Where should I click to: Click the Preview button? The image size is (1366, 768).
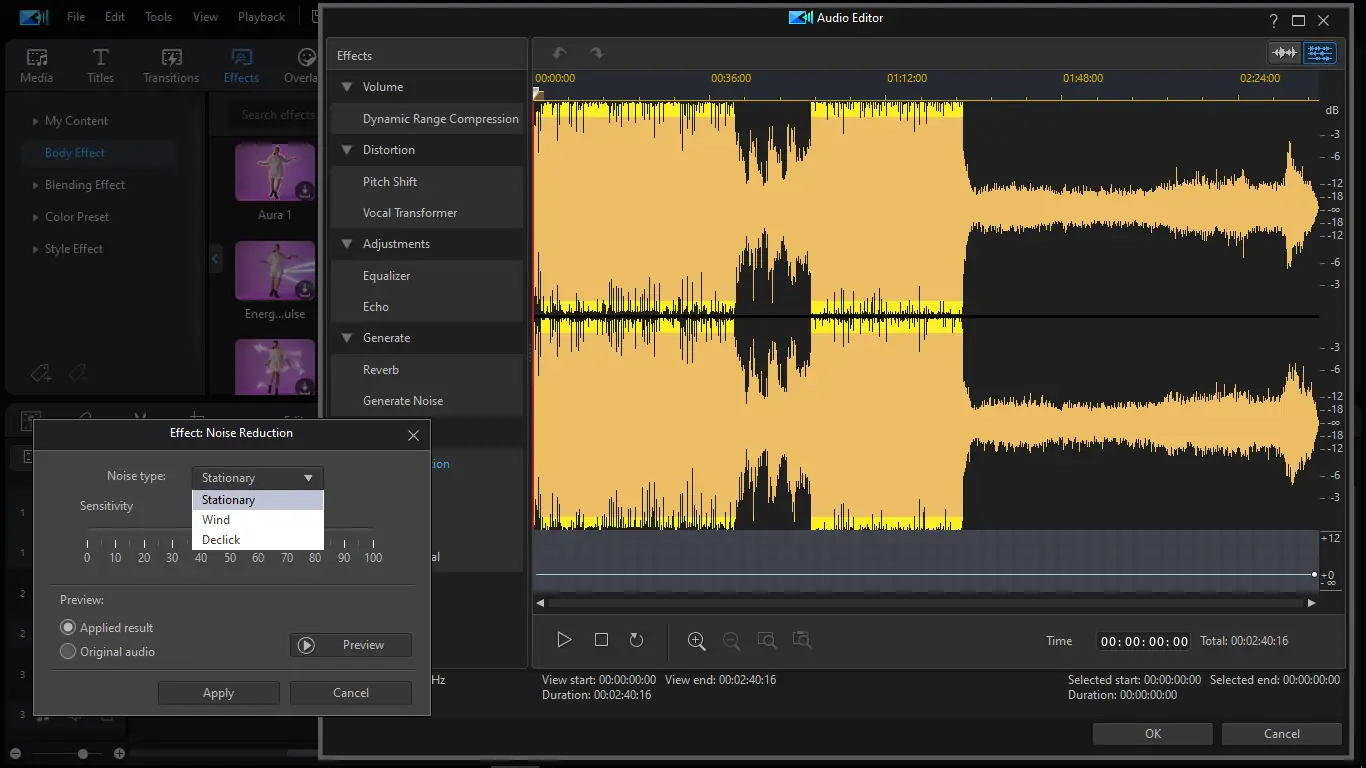pyautogui.click(x=350, y=645)
